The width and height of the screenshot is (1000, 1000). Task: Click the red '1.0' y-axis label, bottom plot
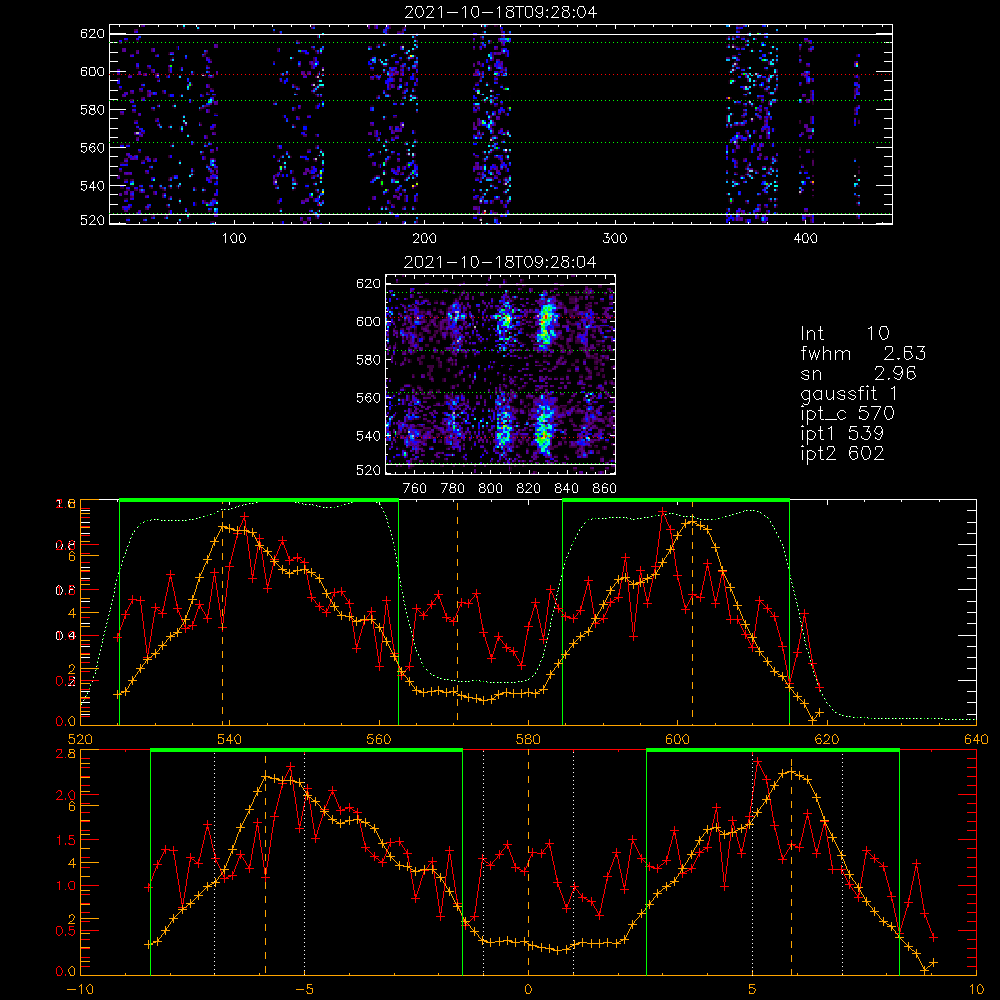65,886
